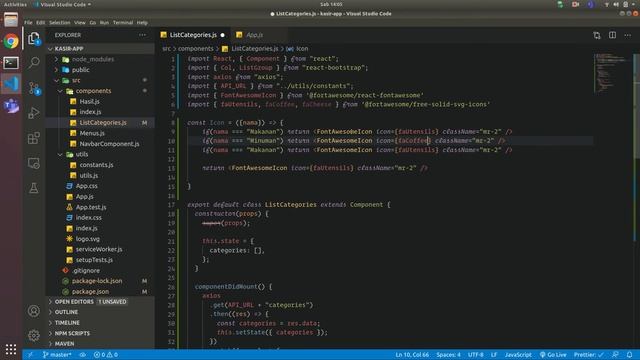The image size is (640, 360).
Task: Click Ln 10, Col 66 cursor position
Action: [x=412, y=355]
